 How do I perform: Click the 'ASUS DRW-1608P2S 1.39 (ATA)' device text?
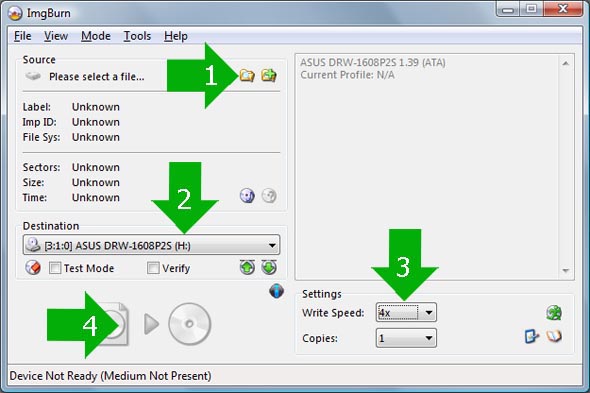tap(373, 62)
